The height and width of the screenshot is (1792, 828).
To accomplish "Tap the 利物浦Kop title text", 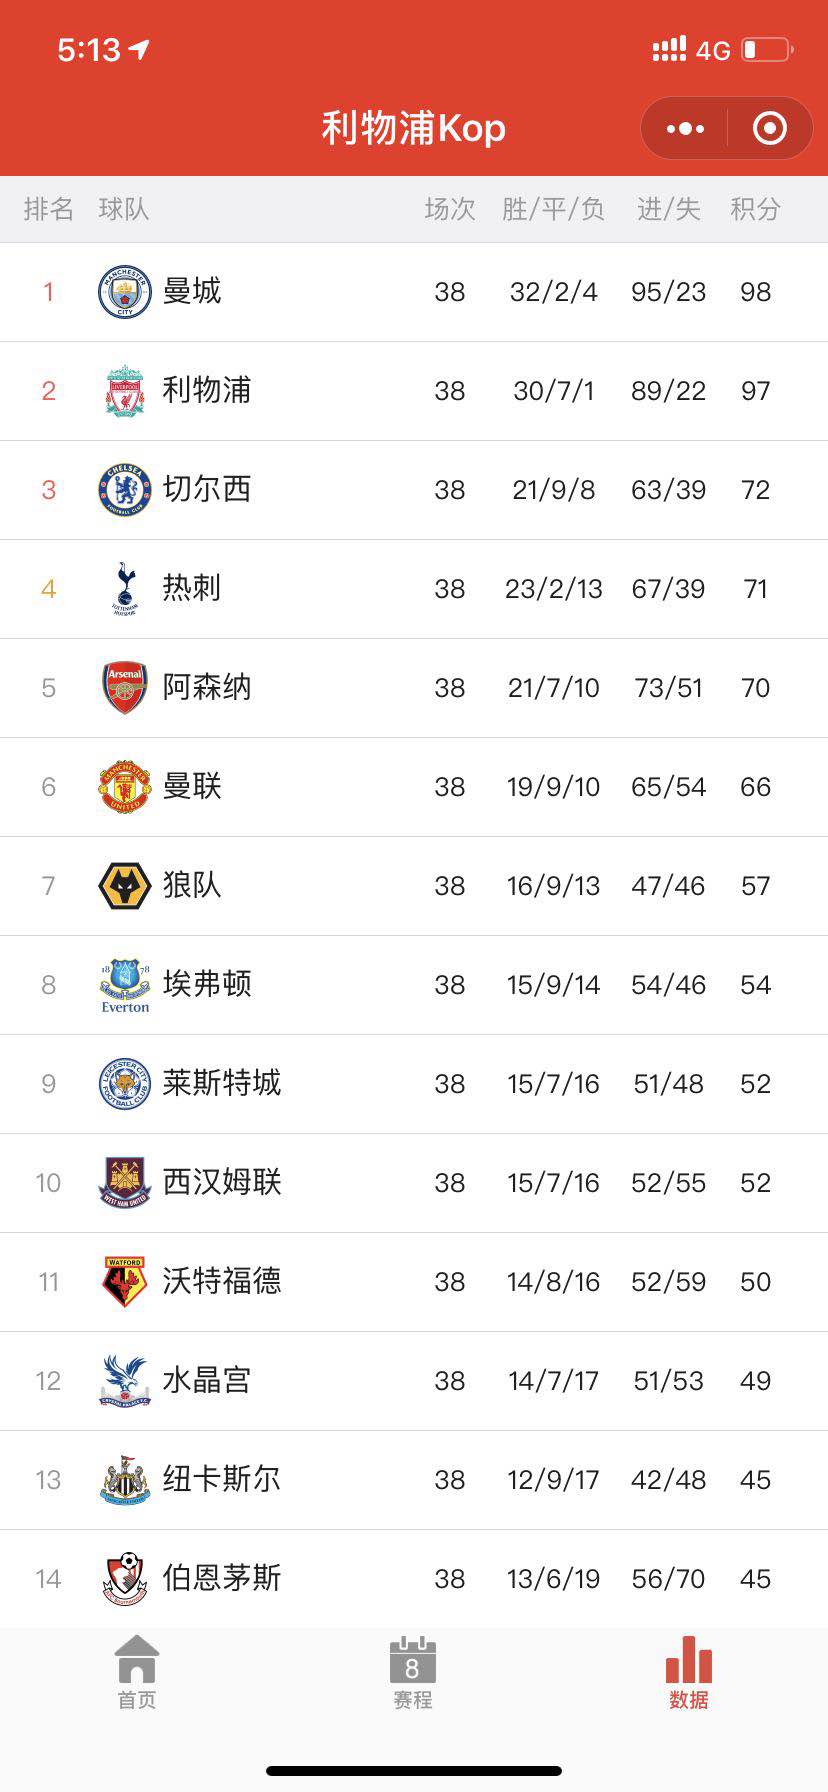I will click(x=414, y=129).
